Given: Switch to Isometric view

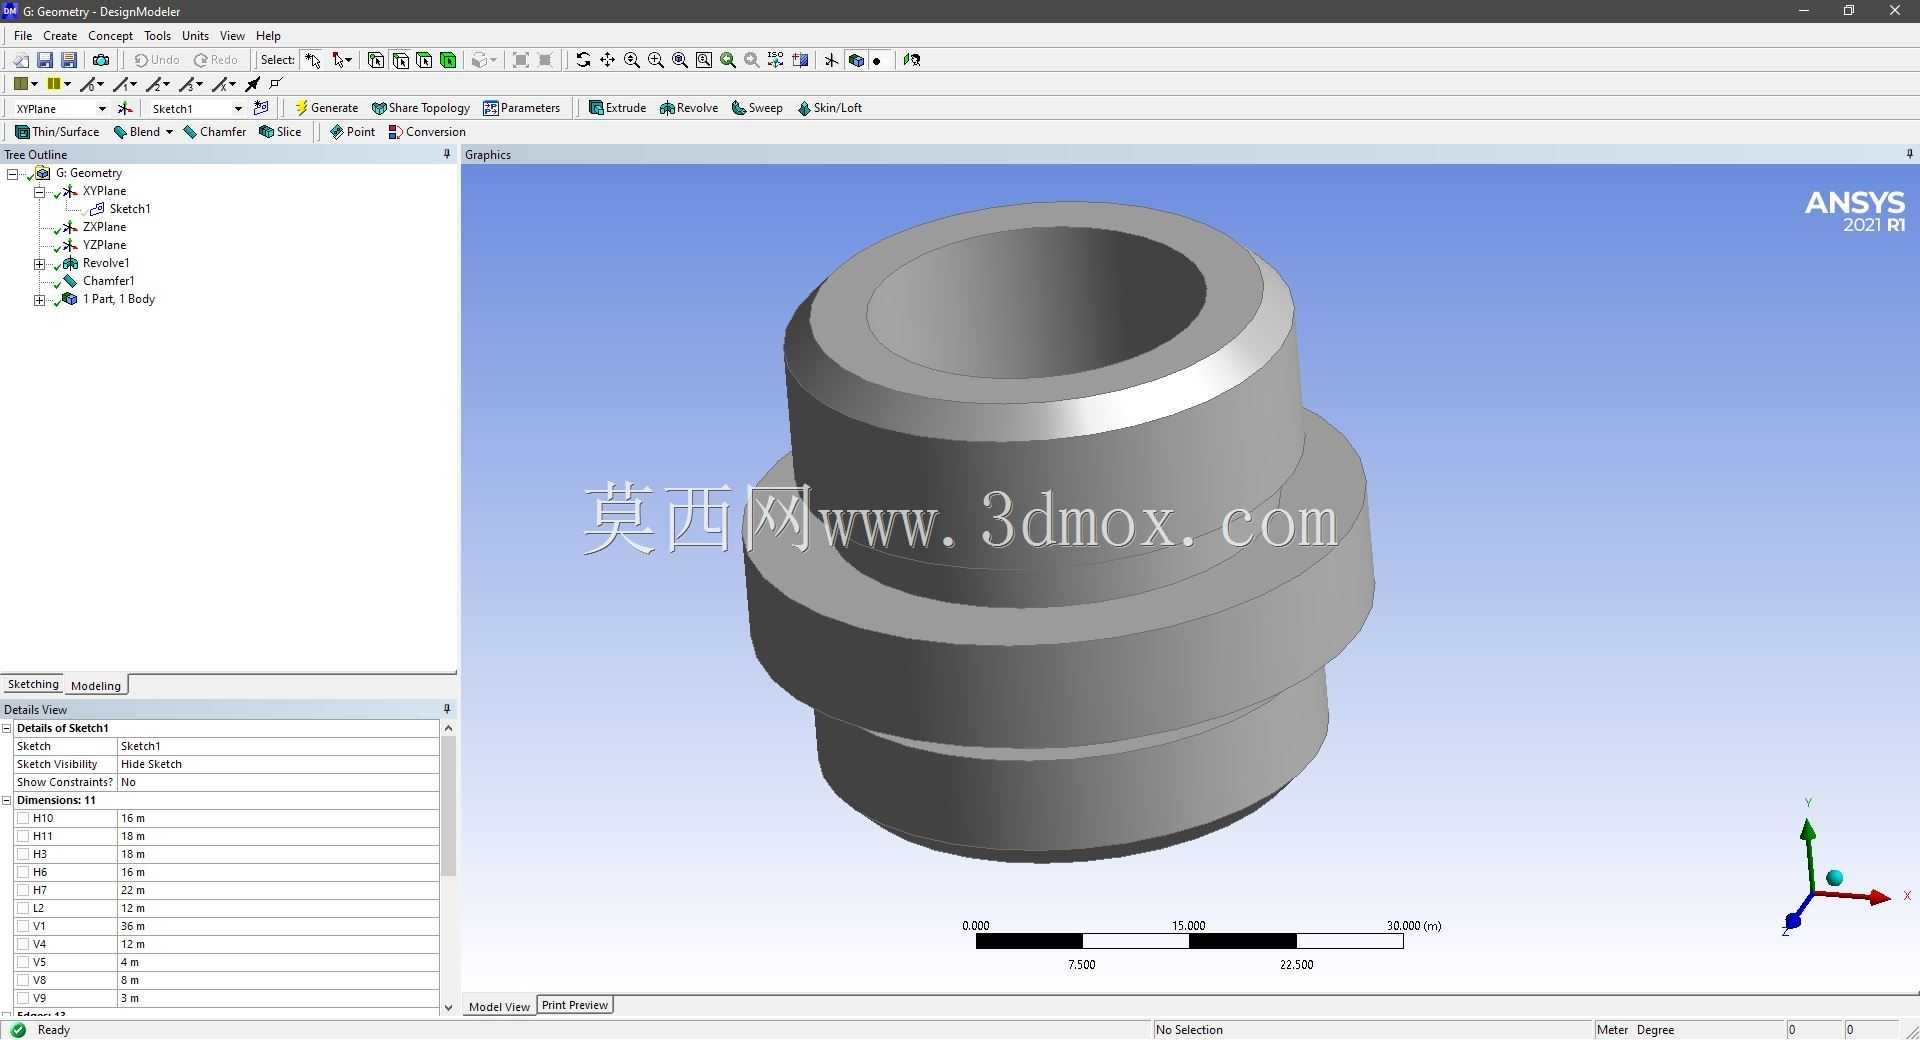Looking at the screenshot, I should [x=776, y=60].
